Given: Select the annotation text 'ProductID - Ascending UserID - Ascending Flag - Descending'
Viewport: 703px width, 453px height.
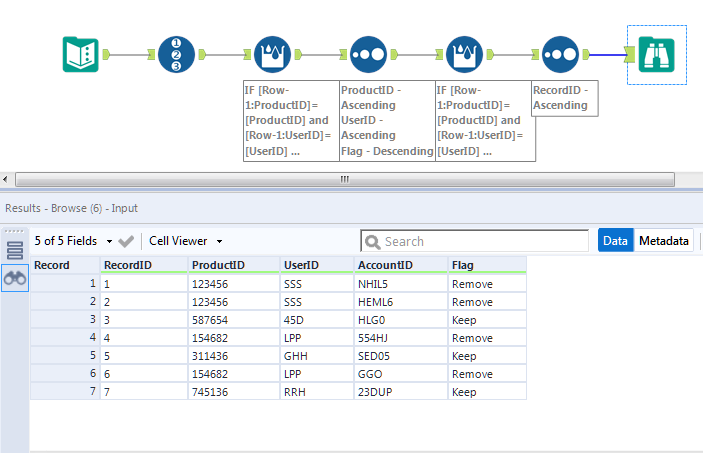Looking at the screenshot, I should (387, 121).
